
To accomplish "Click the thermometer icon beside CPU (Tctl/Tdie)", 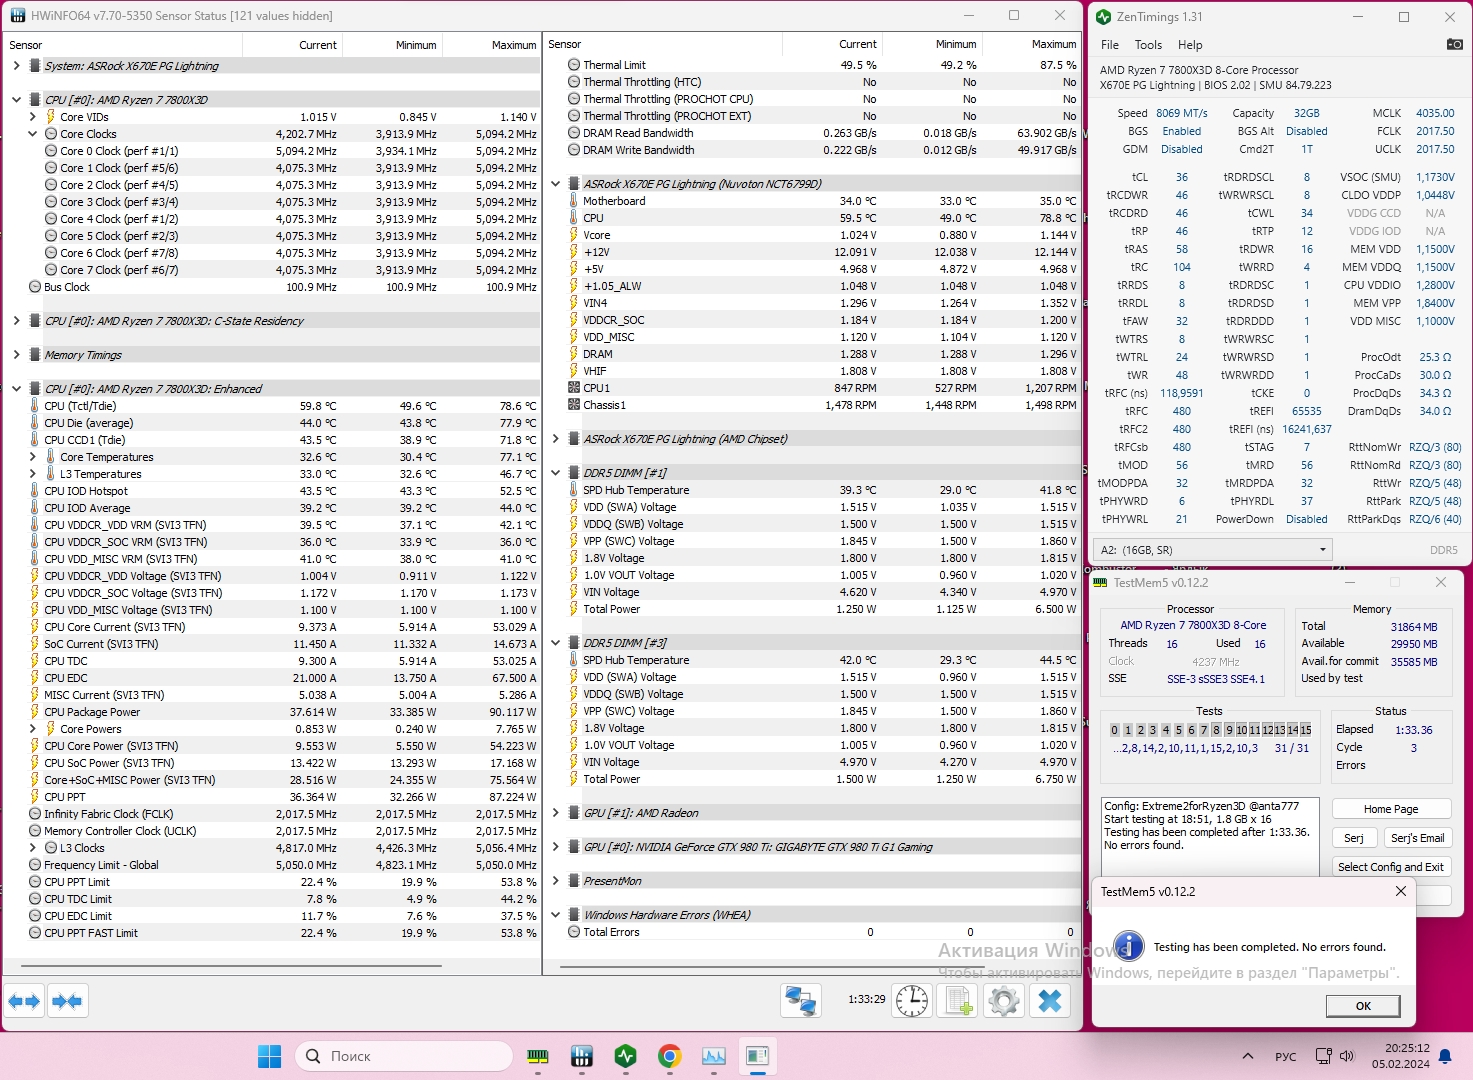I will [35, 406].
